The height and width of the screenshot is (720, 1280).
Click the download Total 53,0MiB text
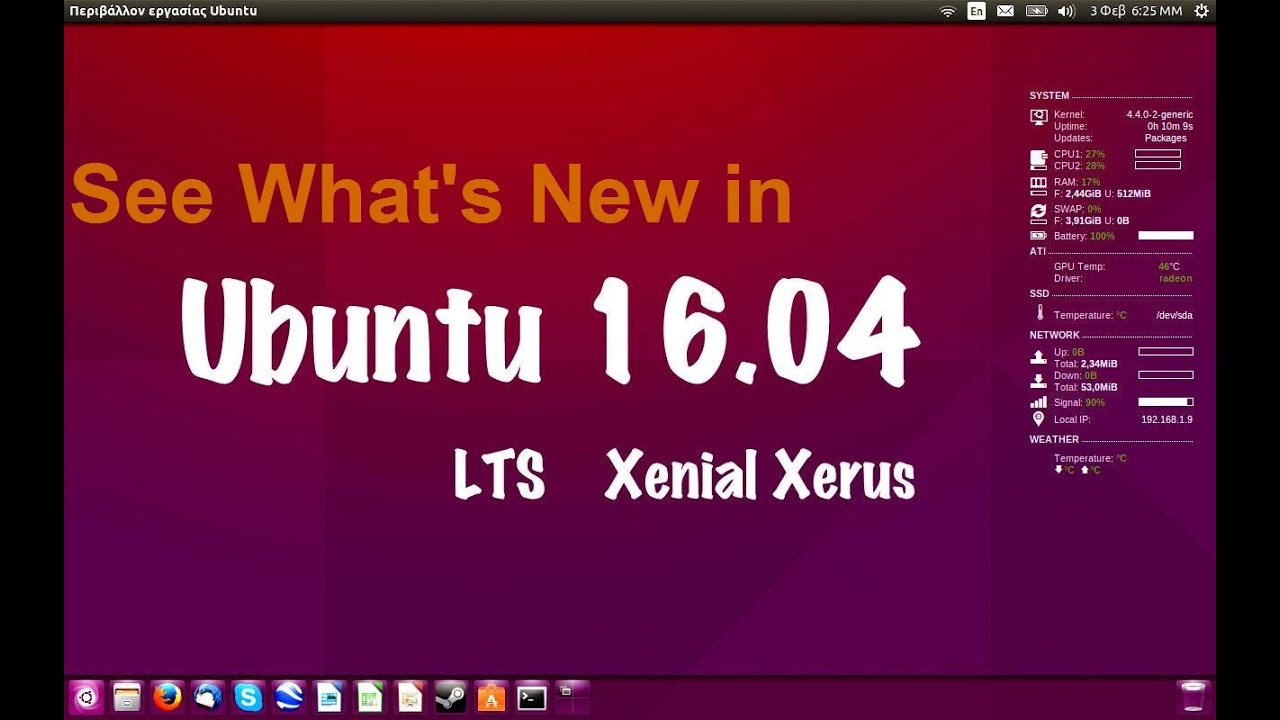tap(1086, 387)
